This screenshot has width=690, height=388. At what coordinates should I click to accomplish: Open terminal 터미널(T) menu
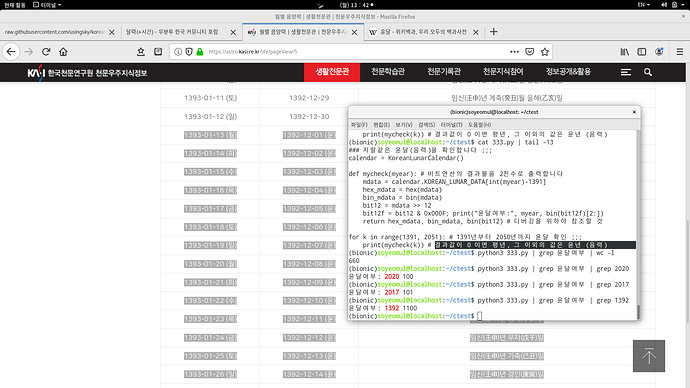click(451, 125)
